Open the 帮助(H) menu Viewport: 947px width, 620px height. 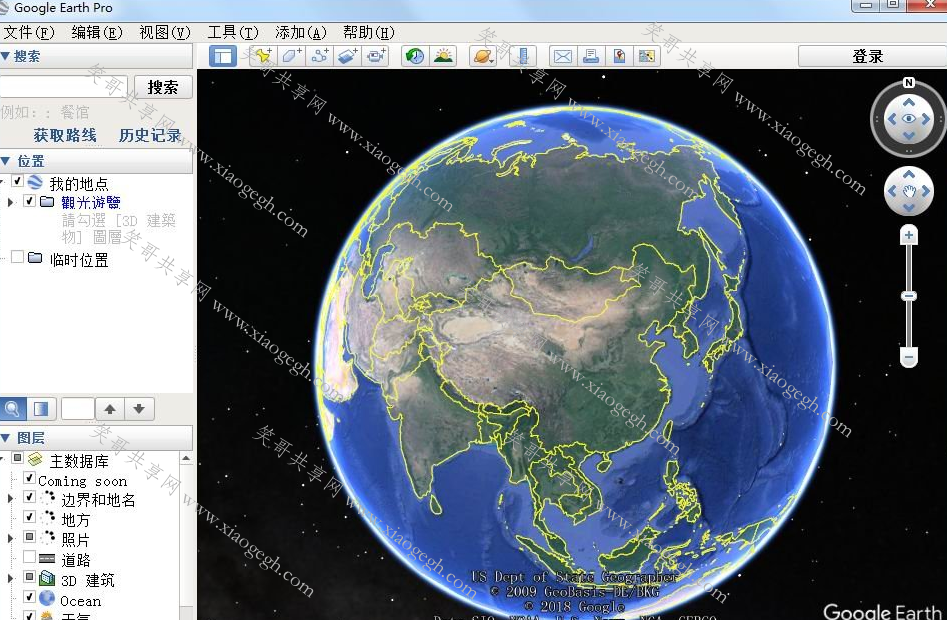point(368,33)
